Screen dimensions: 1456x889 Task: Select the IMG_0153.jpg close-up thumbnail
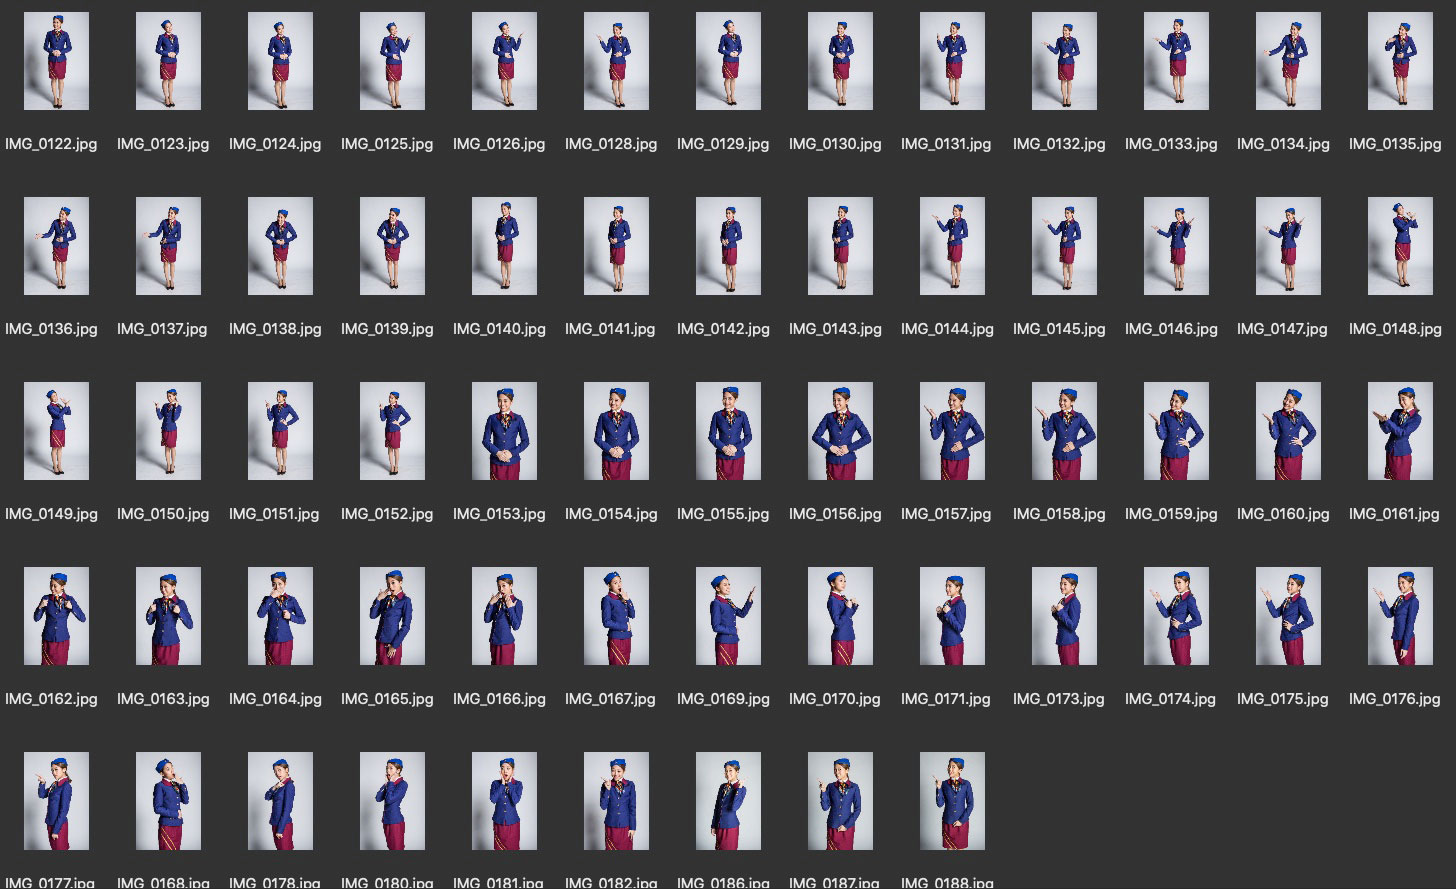(504, 431)
